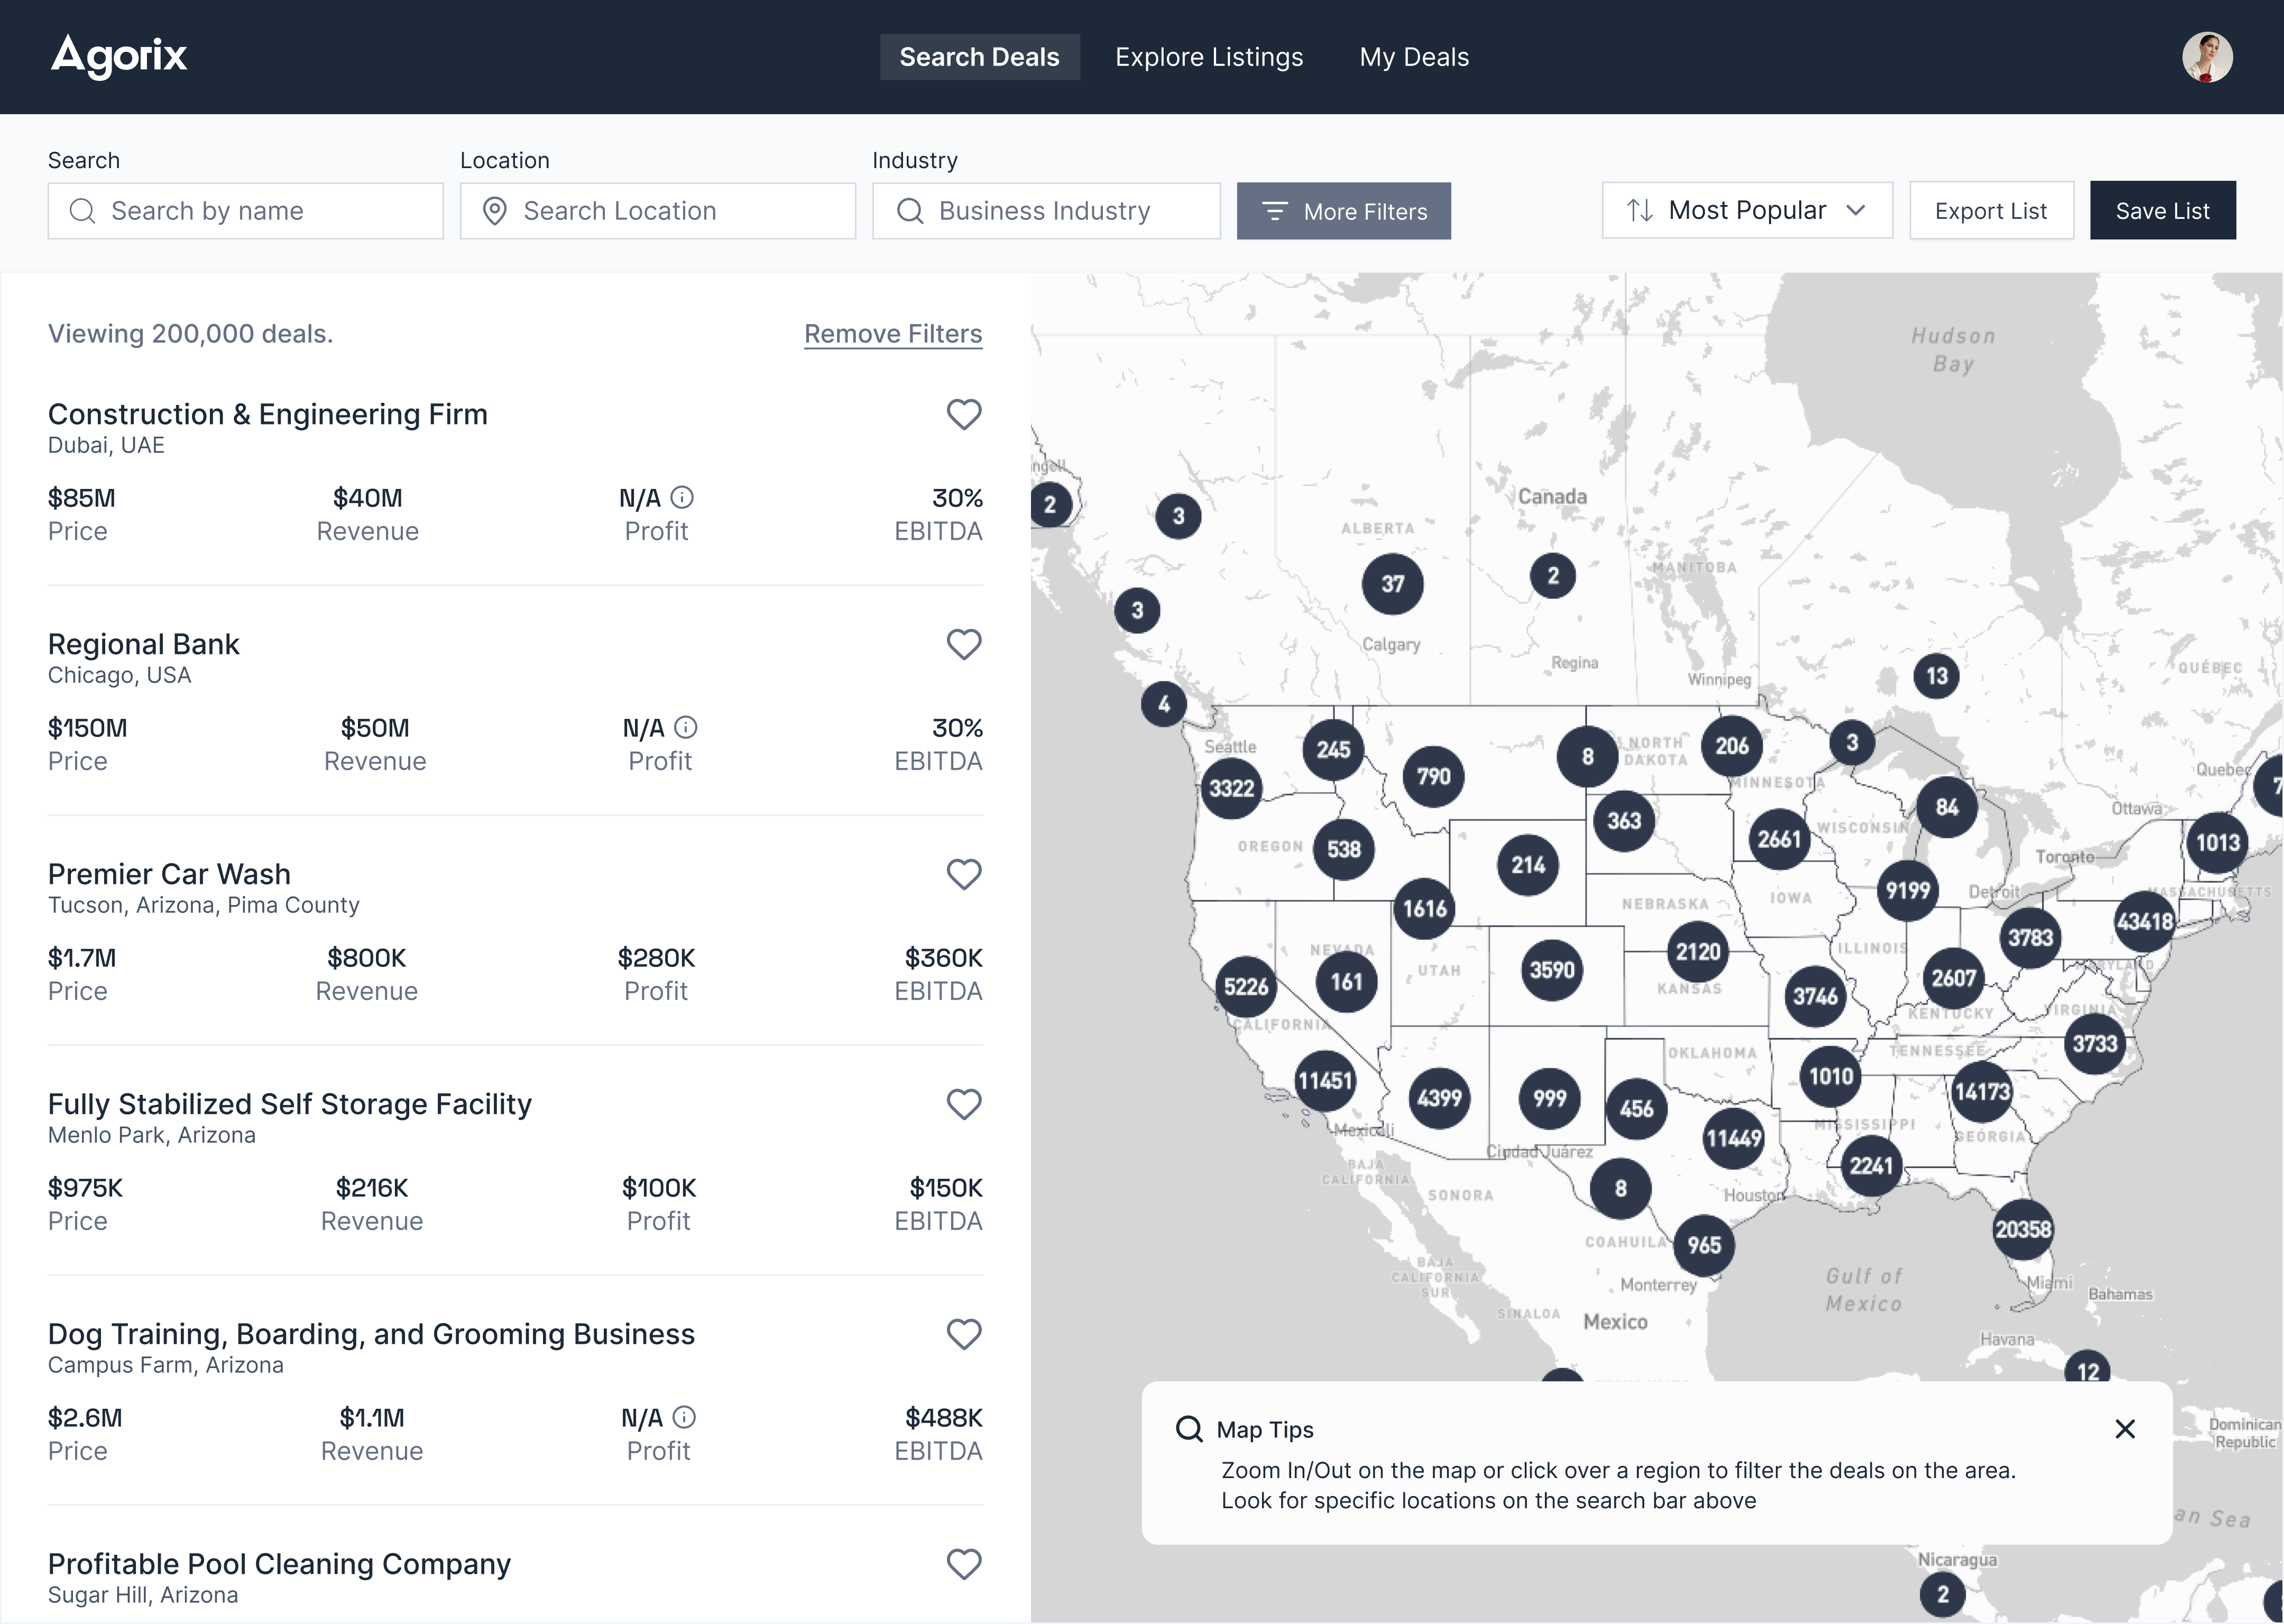Select the 3783 cluster near Detroit
Image resolution: width=2284 pixels, height=1624 pixels.
pos(2030,937)
